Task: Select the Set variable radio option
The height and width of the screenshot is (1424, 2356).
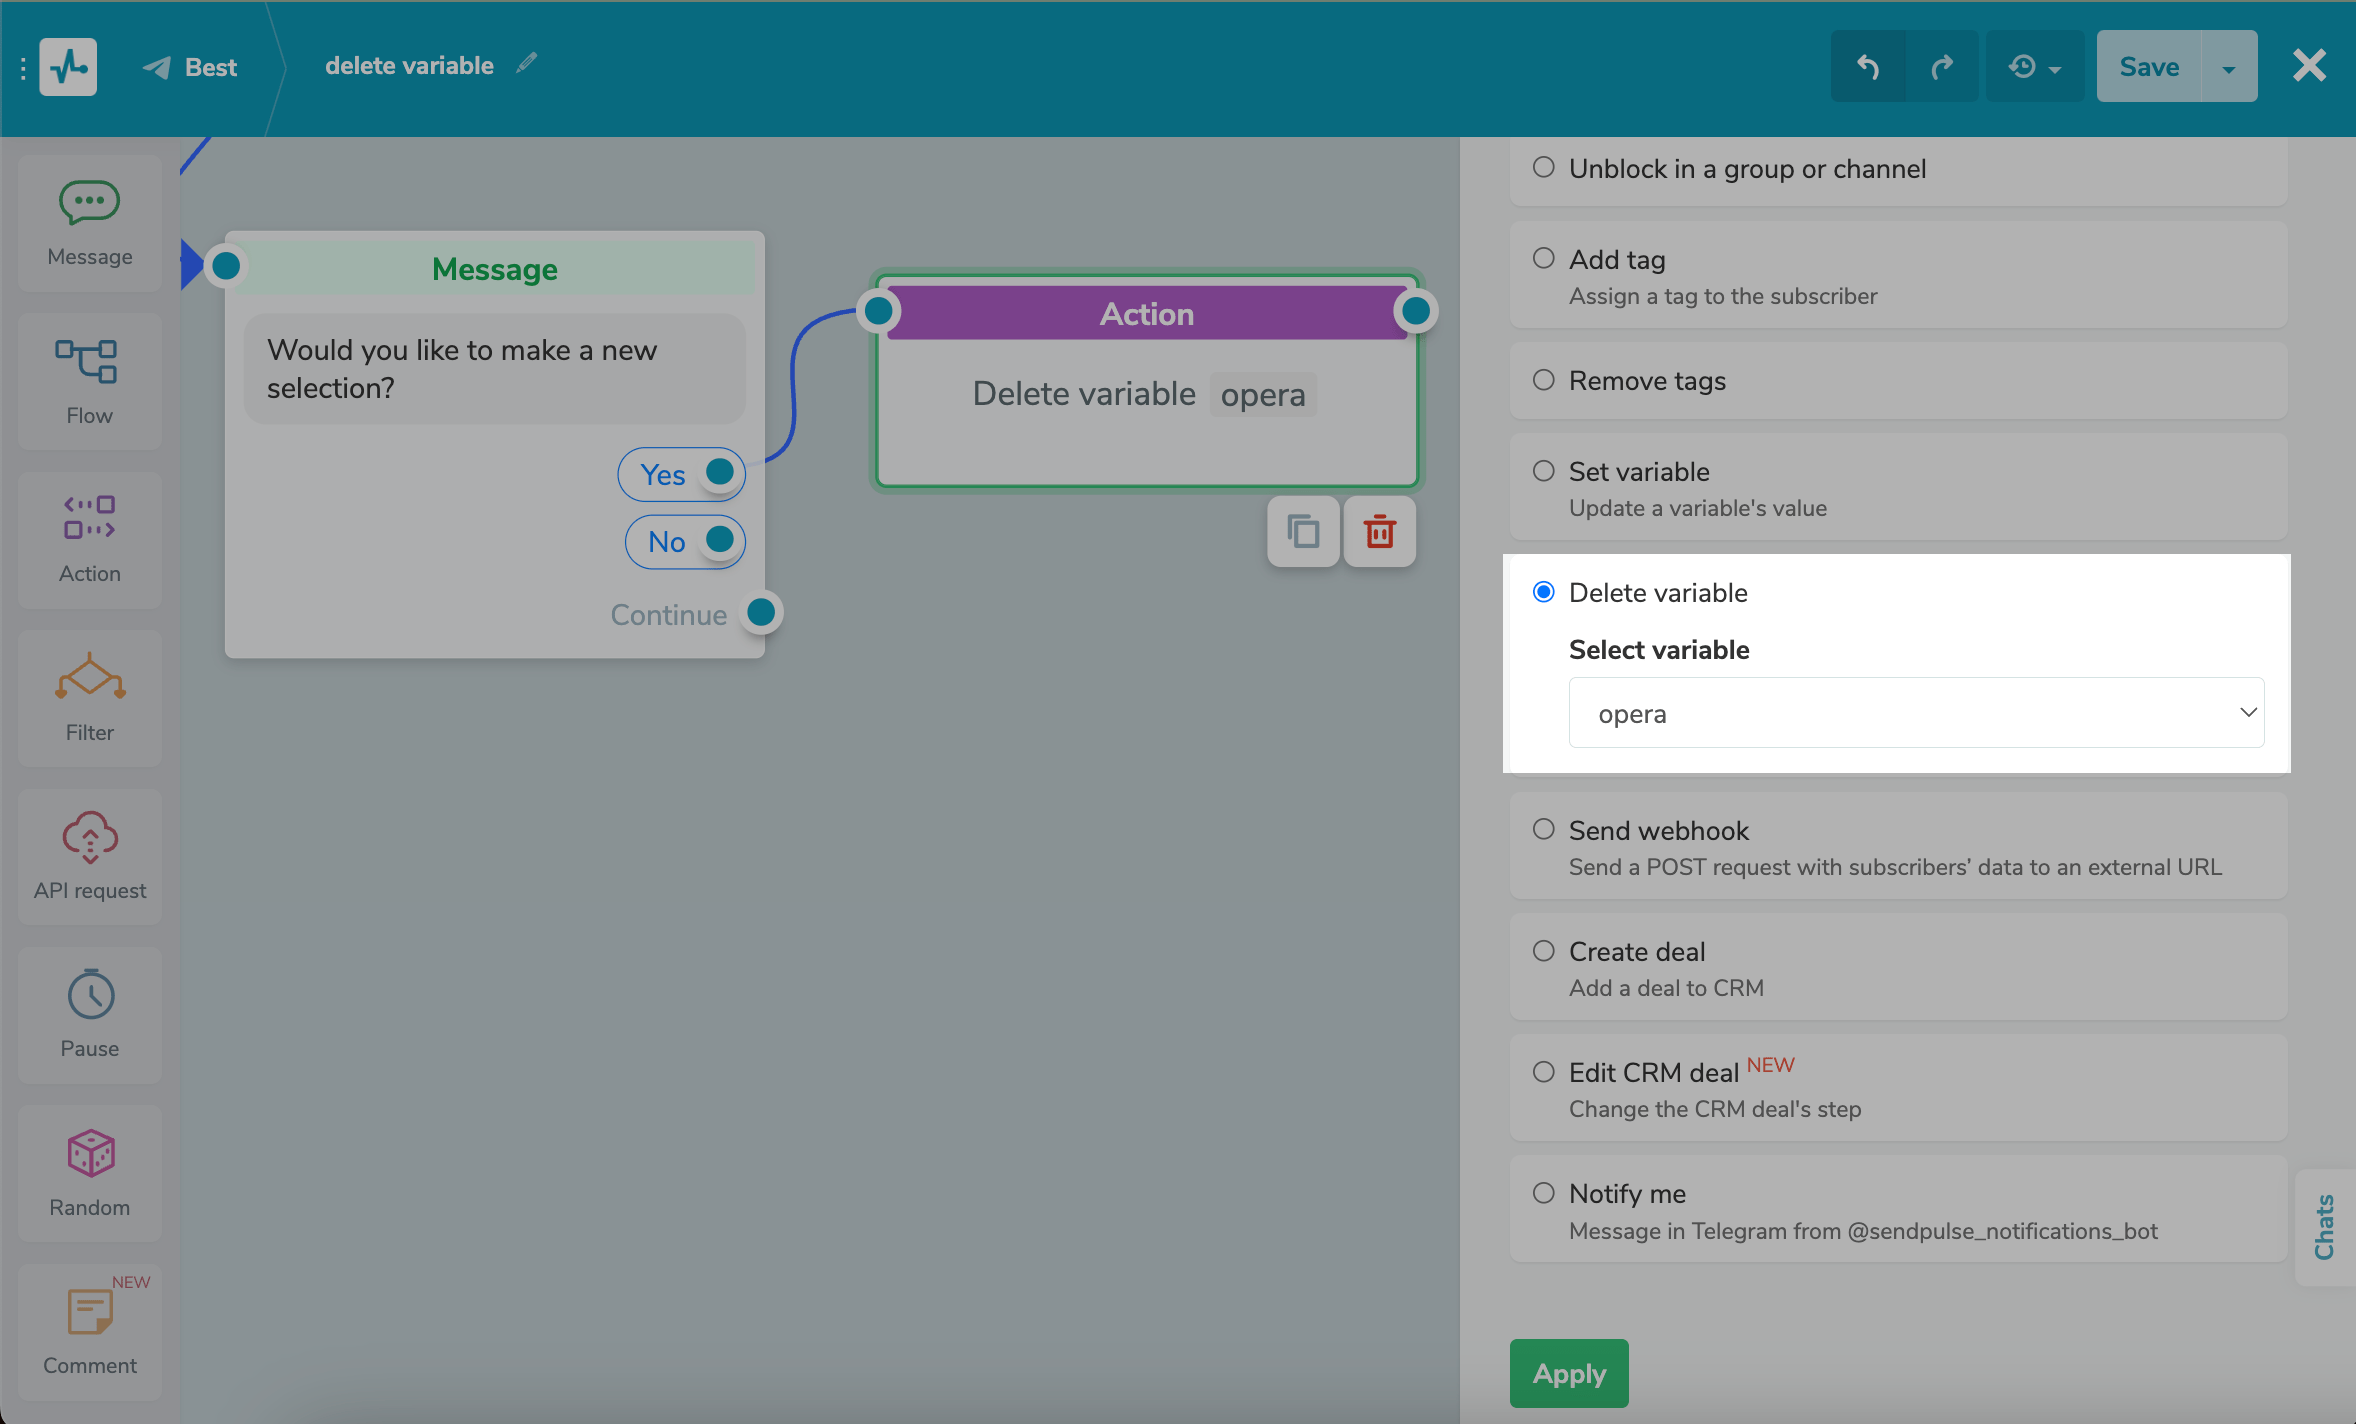Action: [x=1544, y=471]
